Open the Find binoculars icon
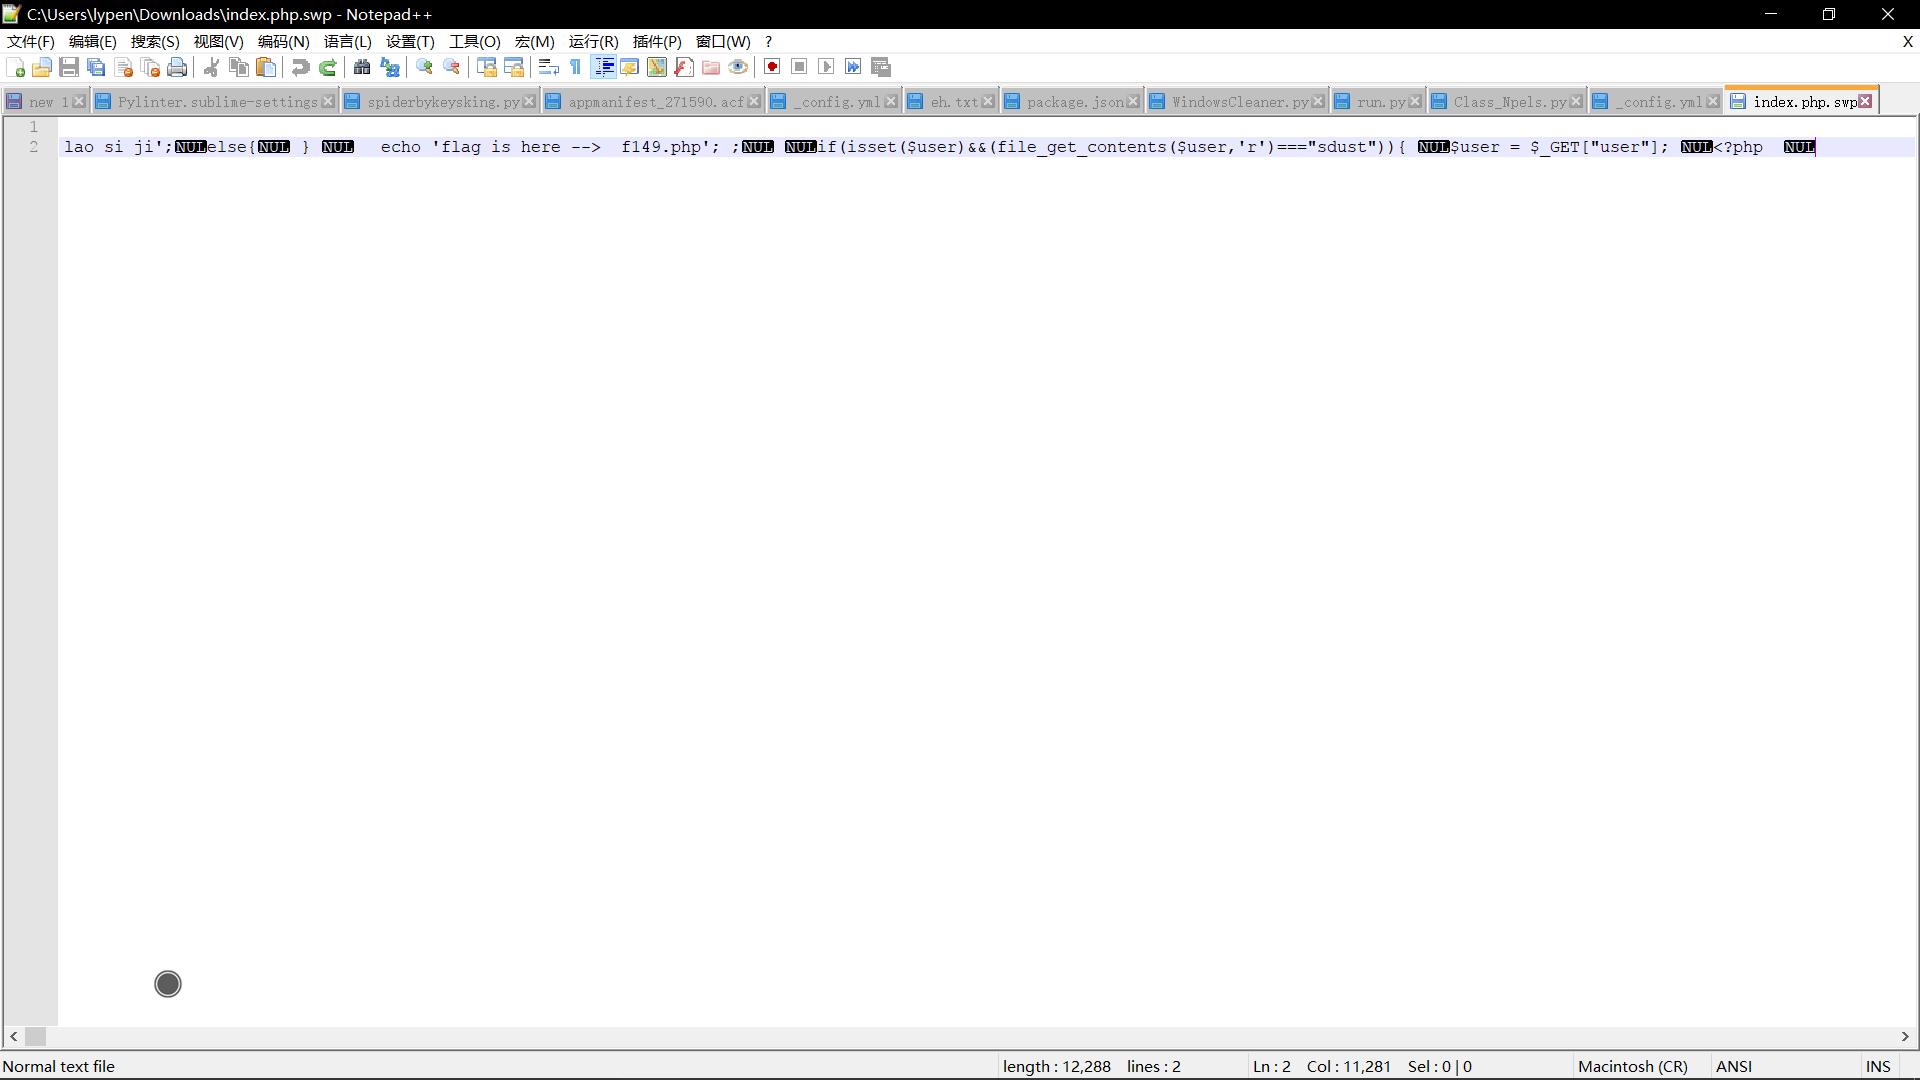1920x1080 pixels. point(362,67)
